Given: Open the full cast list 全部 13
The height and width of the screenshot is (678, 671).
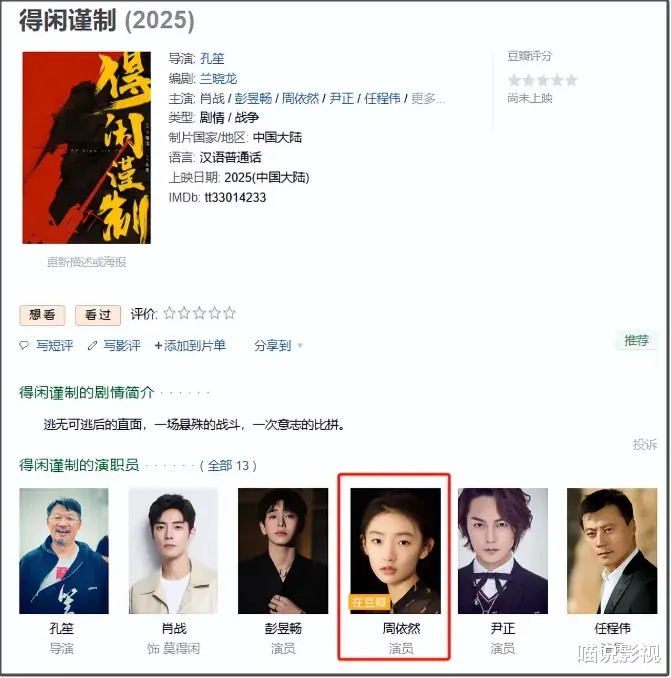Looking at the screenshot, I should coord(228,466).
